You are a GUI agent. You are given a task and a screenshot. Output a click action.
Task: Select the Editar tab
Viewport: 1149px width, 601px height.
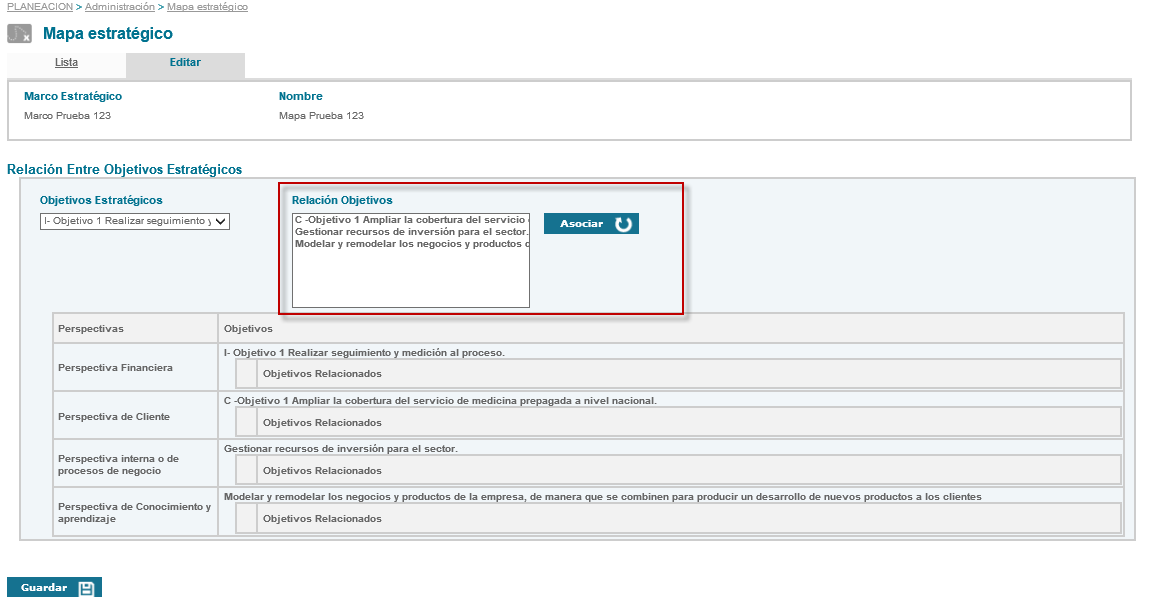point(185,63)
